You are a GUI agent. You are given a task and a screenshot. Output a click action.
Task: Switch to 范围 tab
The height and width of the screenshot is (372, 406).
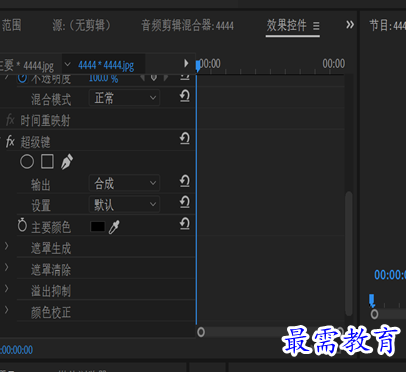pos(11,25)
